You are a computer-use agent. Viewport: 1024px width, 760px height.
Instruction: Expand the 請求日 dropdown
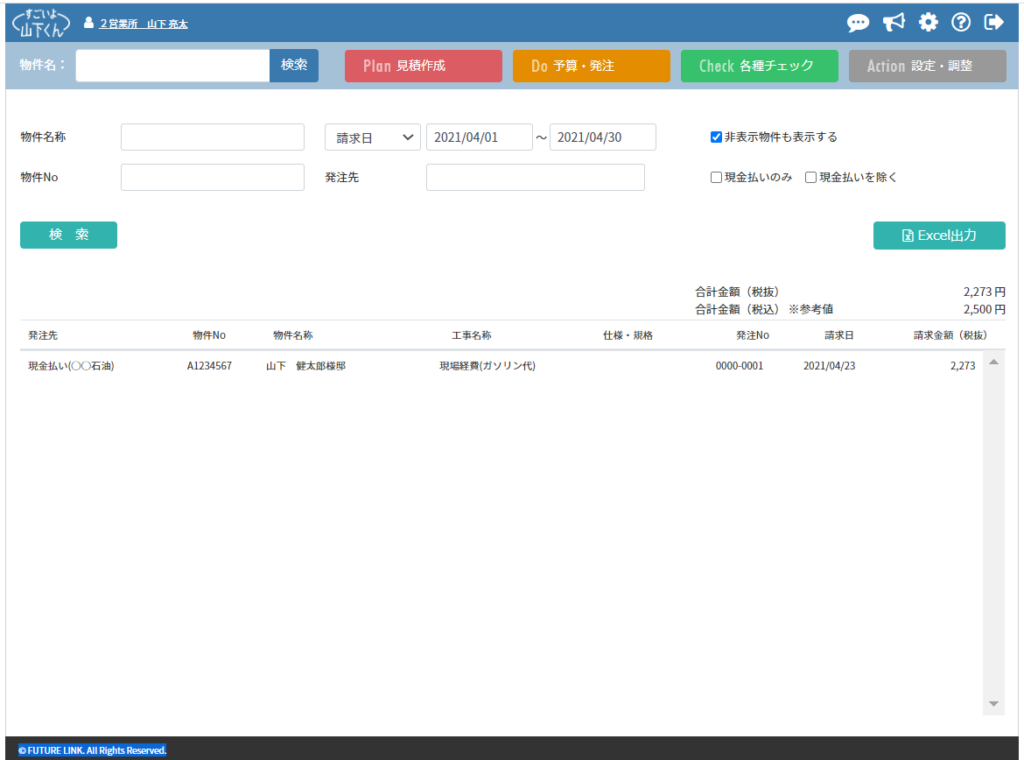point(373,137)
